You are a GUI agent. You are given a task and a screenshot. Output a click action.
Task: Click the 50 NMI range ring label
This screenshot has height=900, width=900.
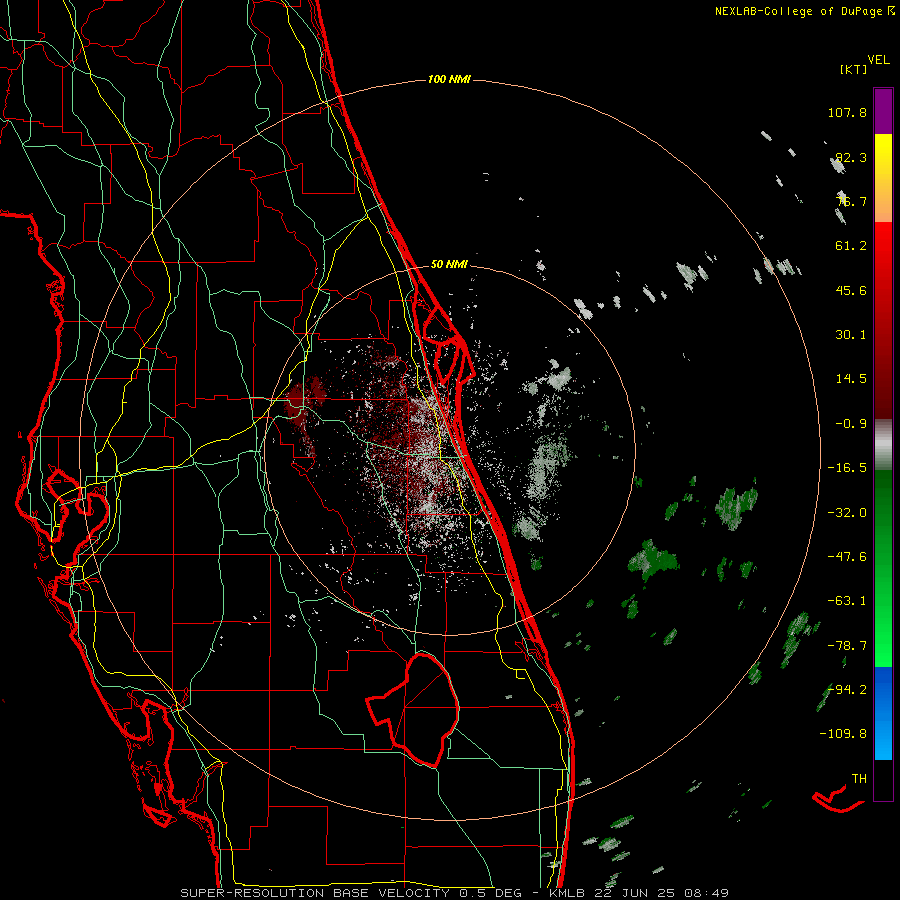pos(449,264)
